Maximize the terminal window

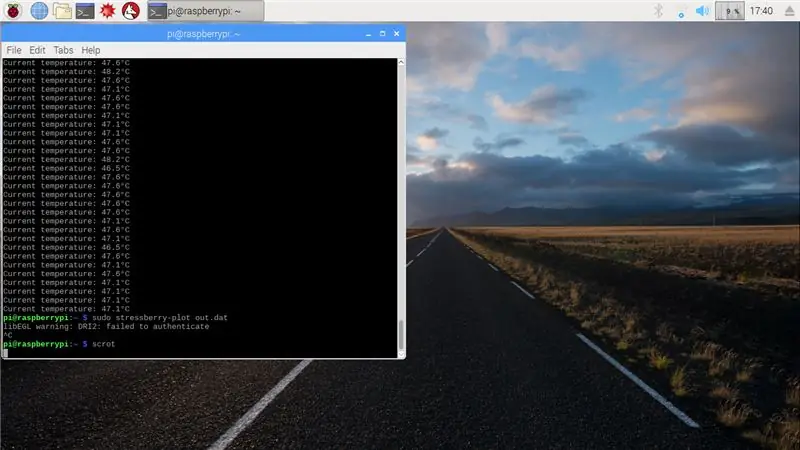pyautogui.click(x=383, y=34)
